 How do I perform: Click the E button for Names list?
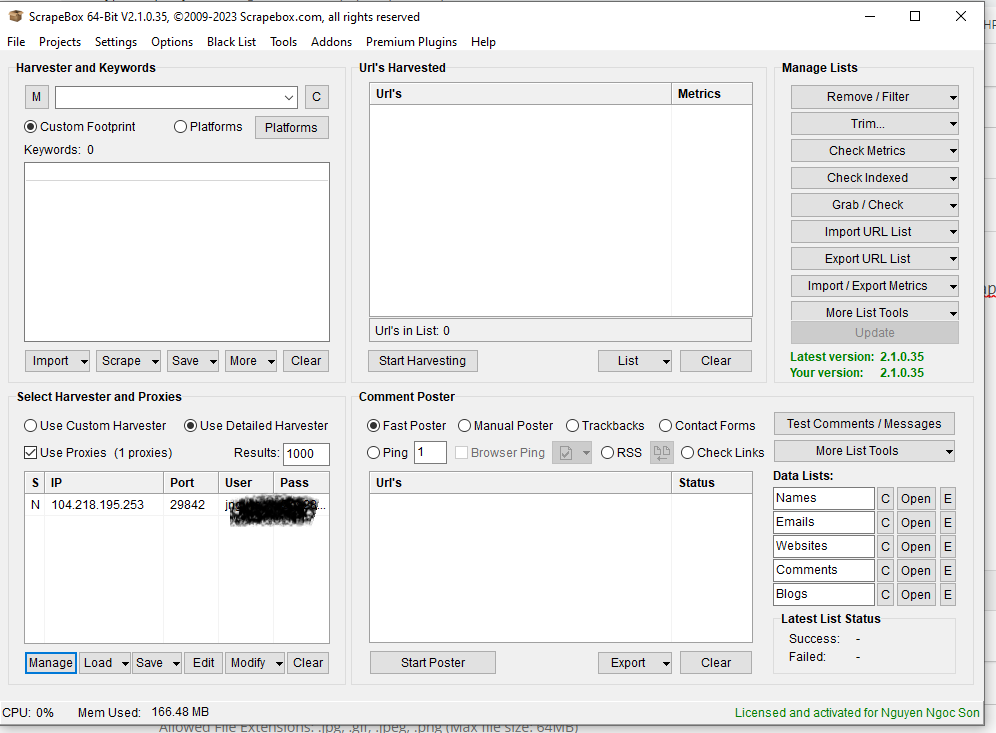pos(947,499)
